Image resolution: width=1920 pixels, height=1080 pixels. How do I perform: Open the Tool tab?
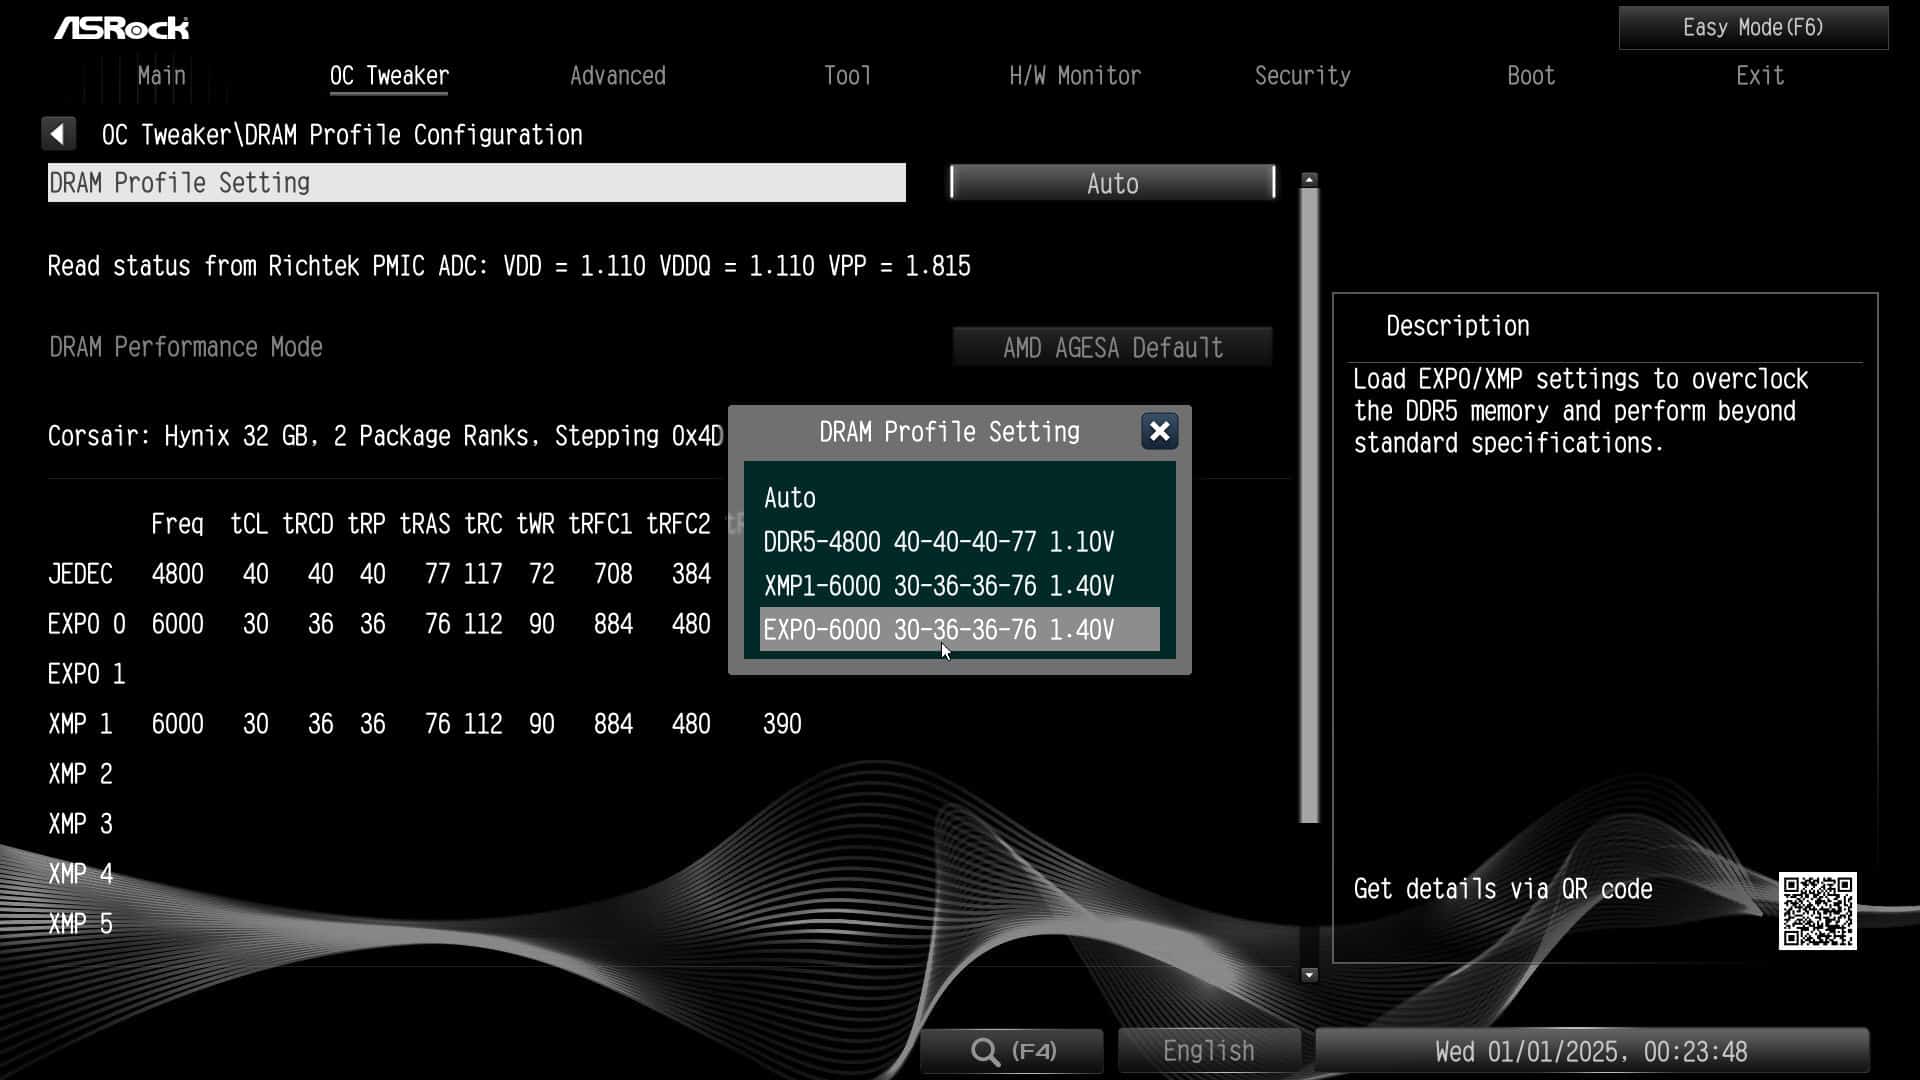847,76
